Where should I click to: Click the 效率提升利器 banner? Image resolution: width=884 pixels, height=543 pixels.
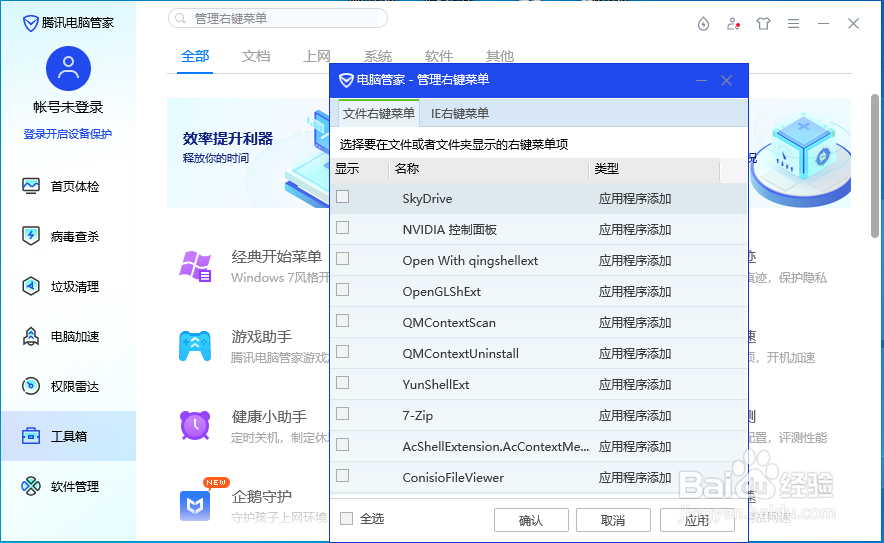(248, 153)
